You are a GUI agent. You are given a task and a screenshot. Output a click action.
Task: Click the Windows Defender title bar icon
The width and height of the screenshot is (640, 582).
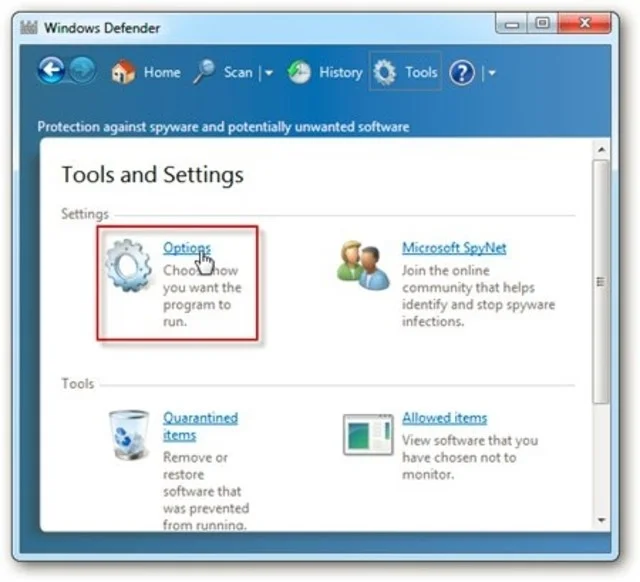coord(29,28)
